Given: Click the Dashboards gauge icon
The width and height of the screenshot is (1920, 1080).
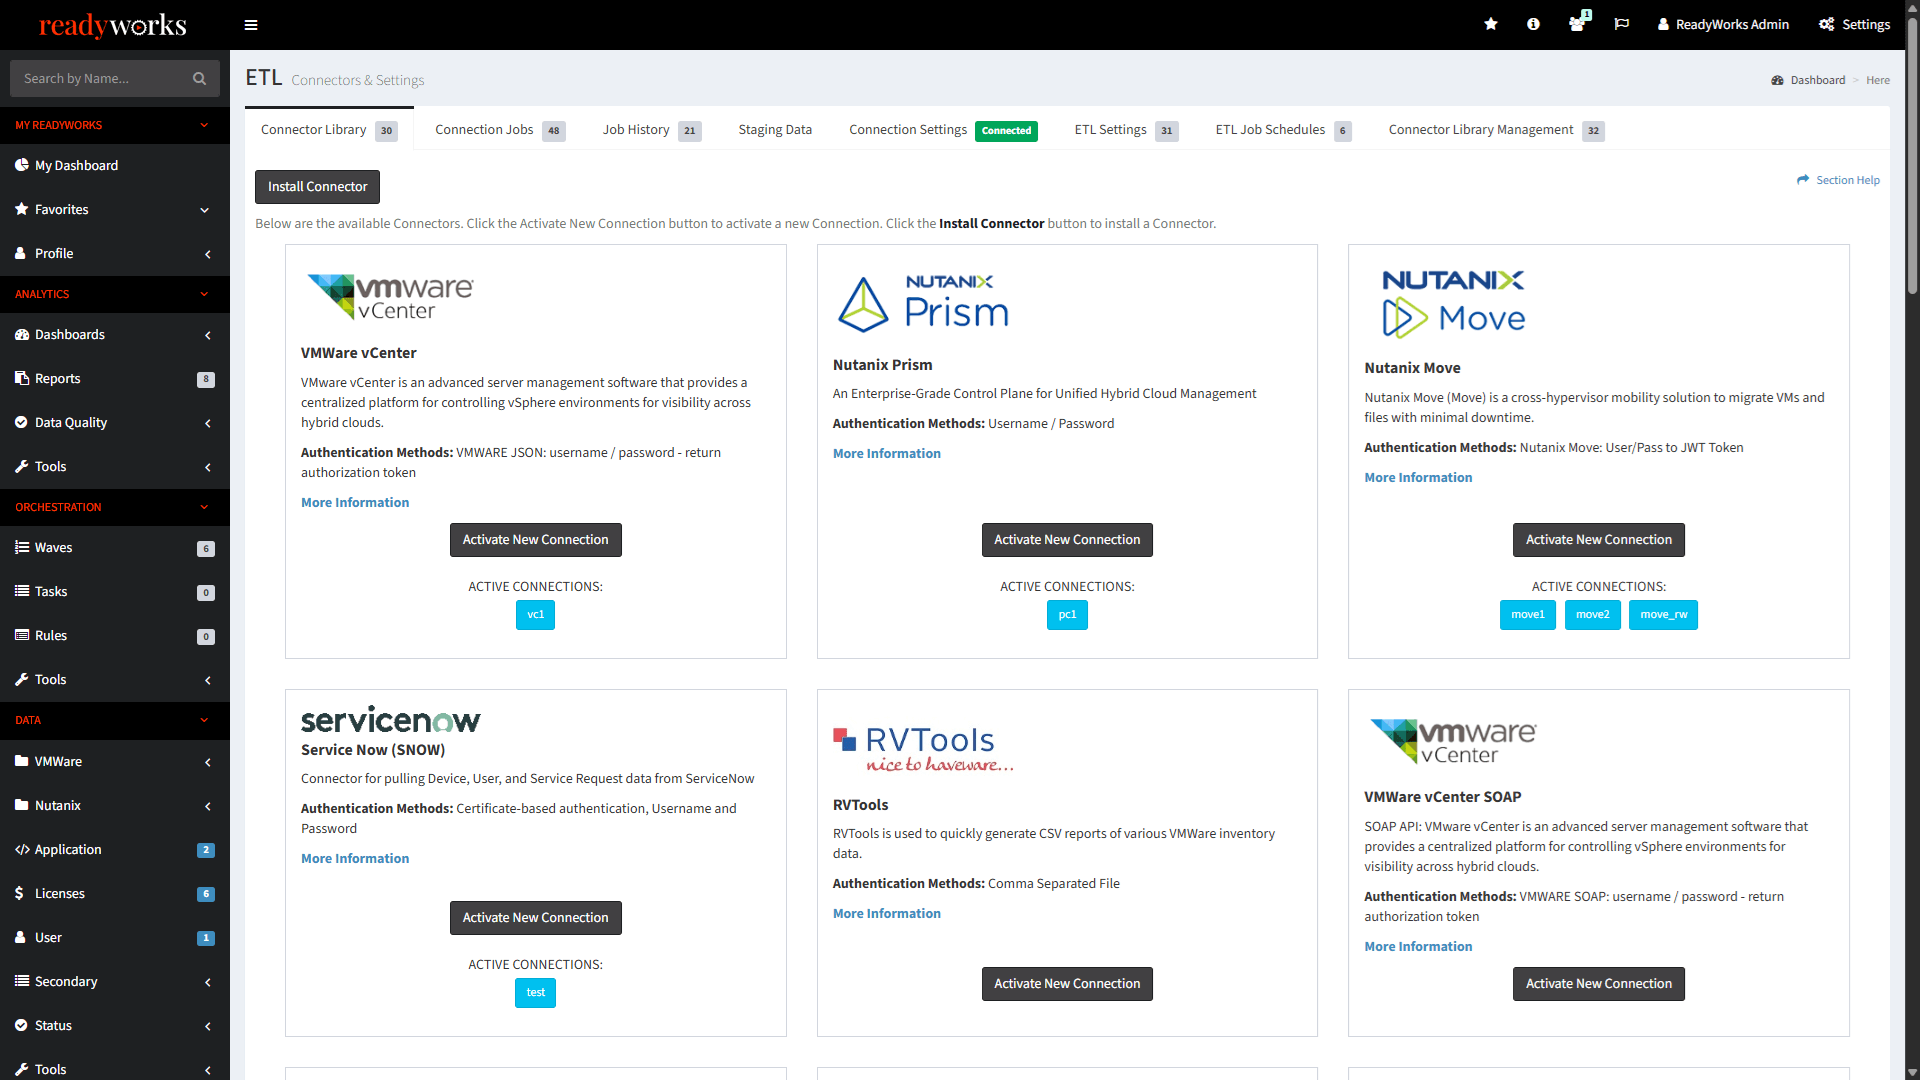Looking at the screenshot, I should pos(21,334).
